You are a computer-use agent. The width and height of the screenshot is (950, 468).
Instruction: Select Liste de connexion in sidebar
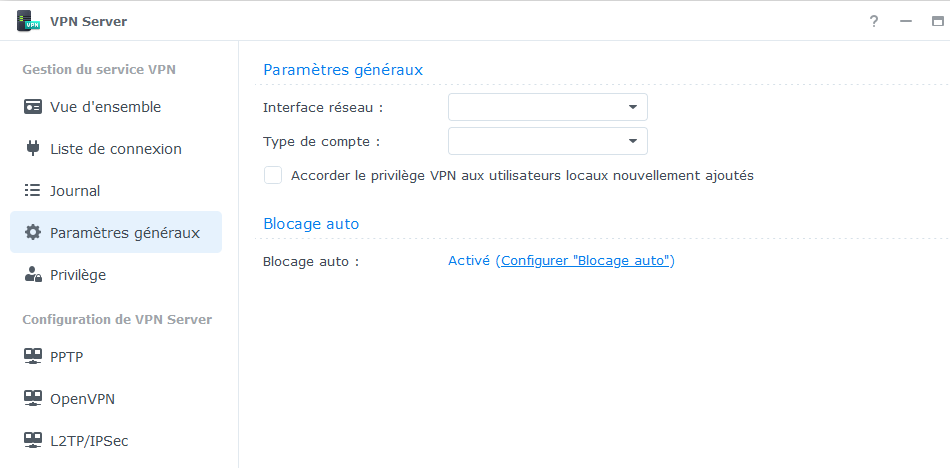[115, 149]
